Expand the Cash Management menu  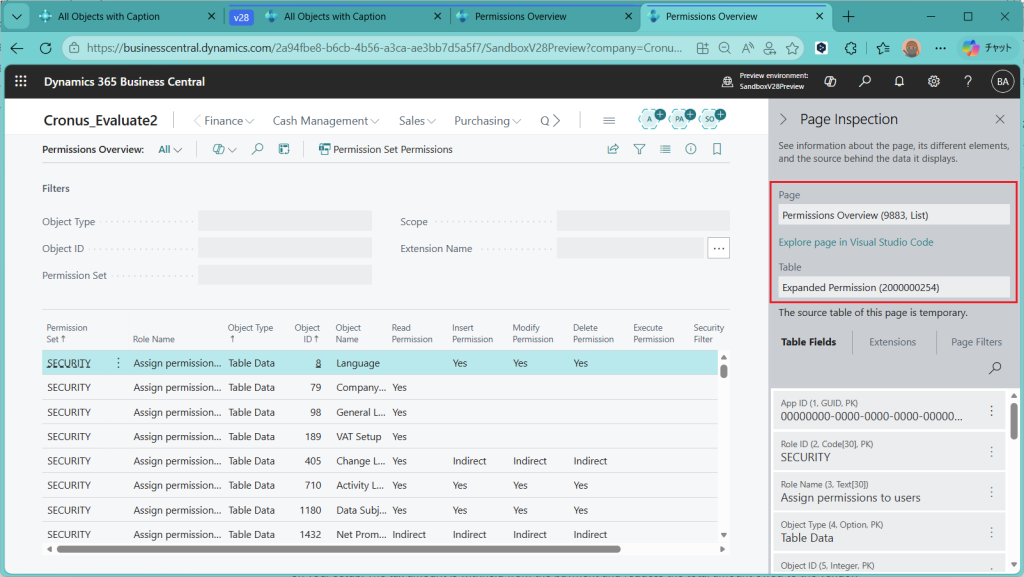(x=325, y=121)
